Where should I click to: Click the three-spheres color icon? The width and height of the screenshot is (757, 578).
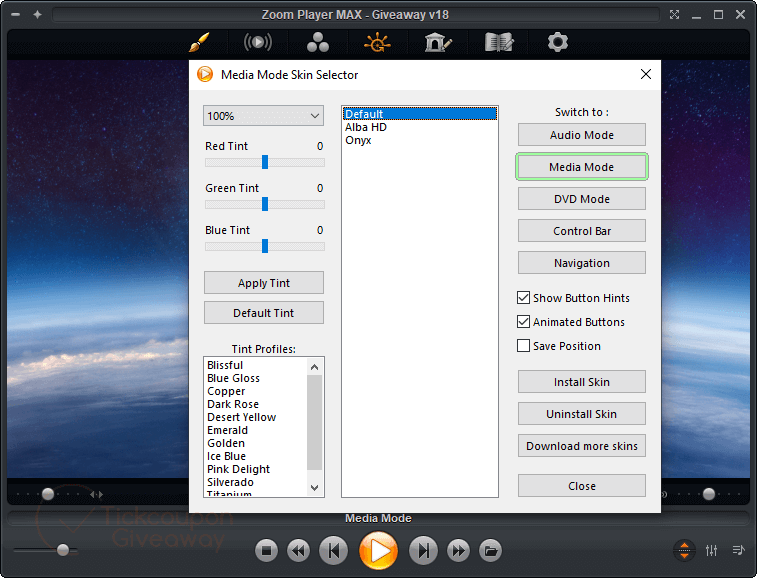pyautogui.click(x=318, y=42)
